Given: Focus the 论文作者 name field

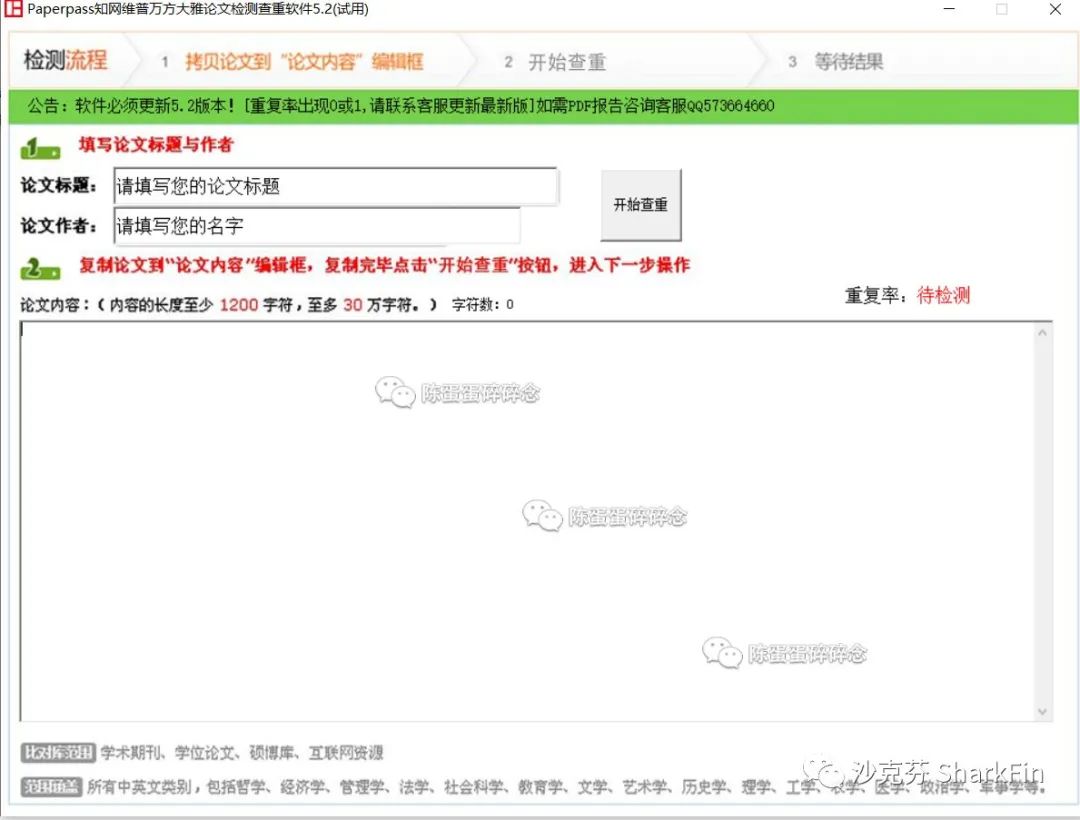Looking at the screenshot, I should click(317, 226).
